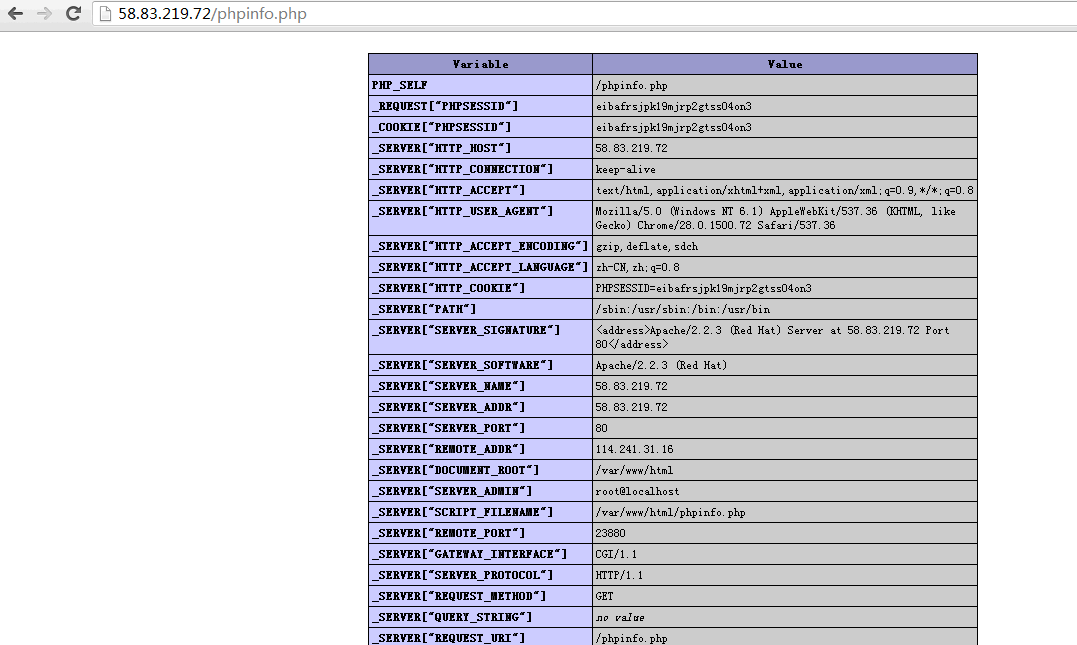Click the Apache/2.2.3 (Red Hat) software value
Image resolution: width=1077 pixels, height=645 pixels.
tap(661, 365)
